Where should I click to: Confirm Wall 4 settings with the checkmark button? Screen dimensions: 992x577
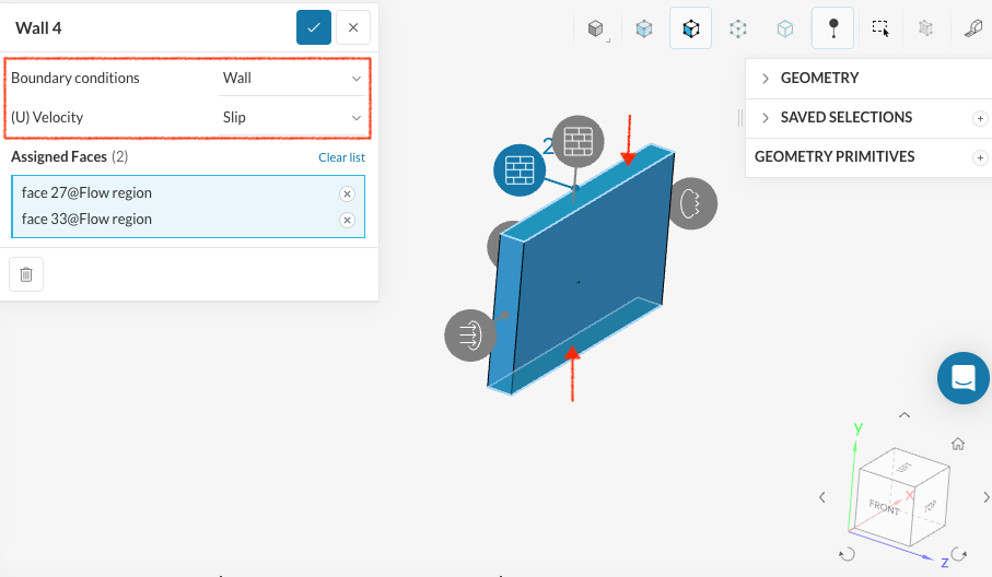click(313, 28)
